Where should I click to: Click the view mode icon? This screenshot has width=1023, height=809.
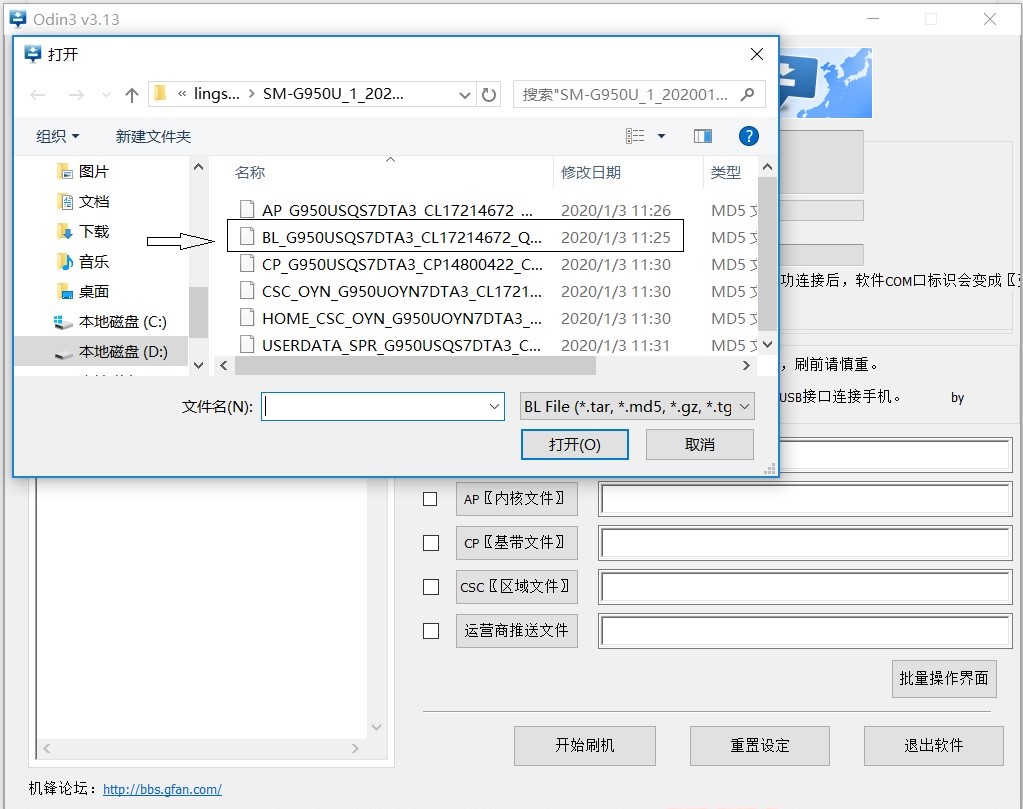pos(635,136)
